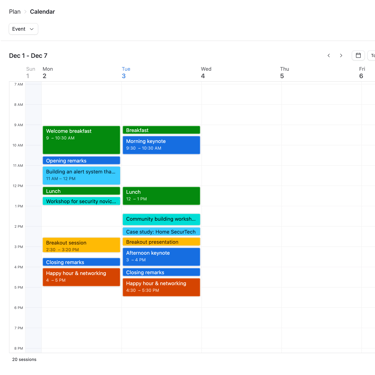This screenshot has width=375, height=375.
Task: Click the 20 sessions count text
Action: pyautogui.click(x=24, y=359)
